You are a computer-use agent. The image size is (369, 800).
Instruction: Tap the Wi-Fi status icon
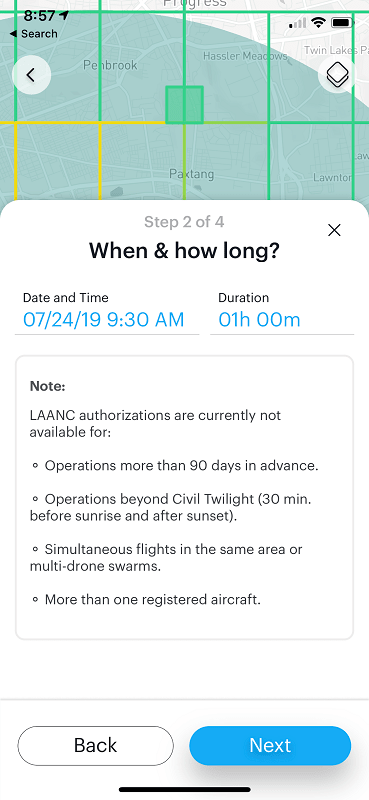pos(319,22)
